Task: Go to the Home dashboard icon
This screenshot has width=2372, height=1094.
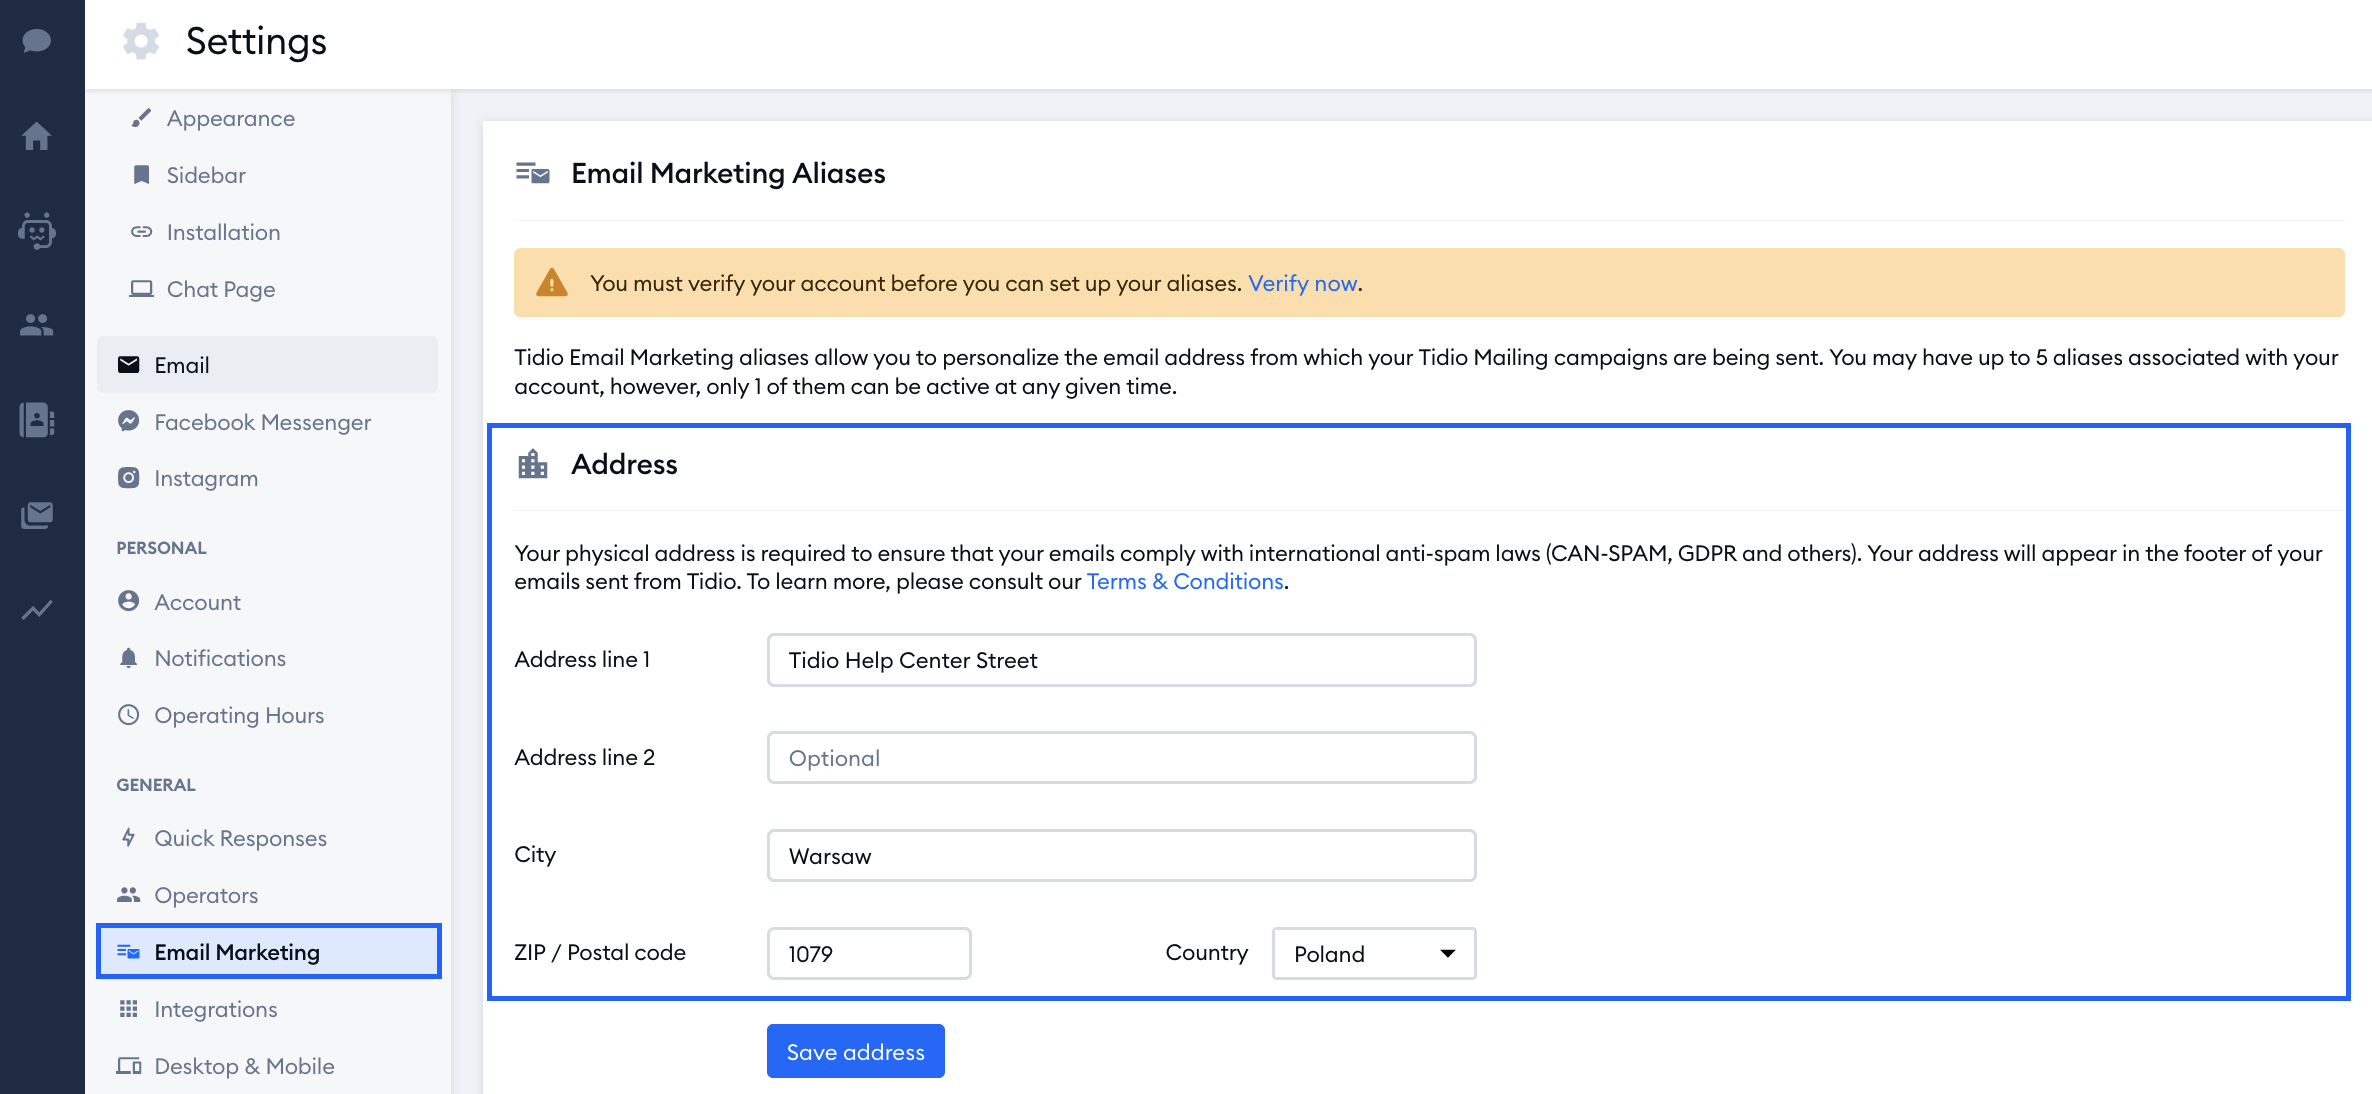Action: pos(37,135)
